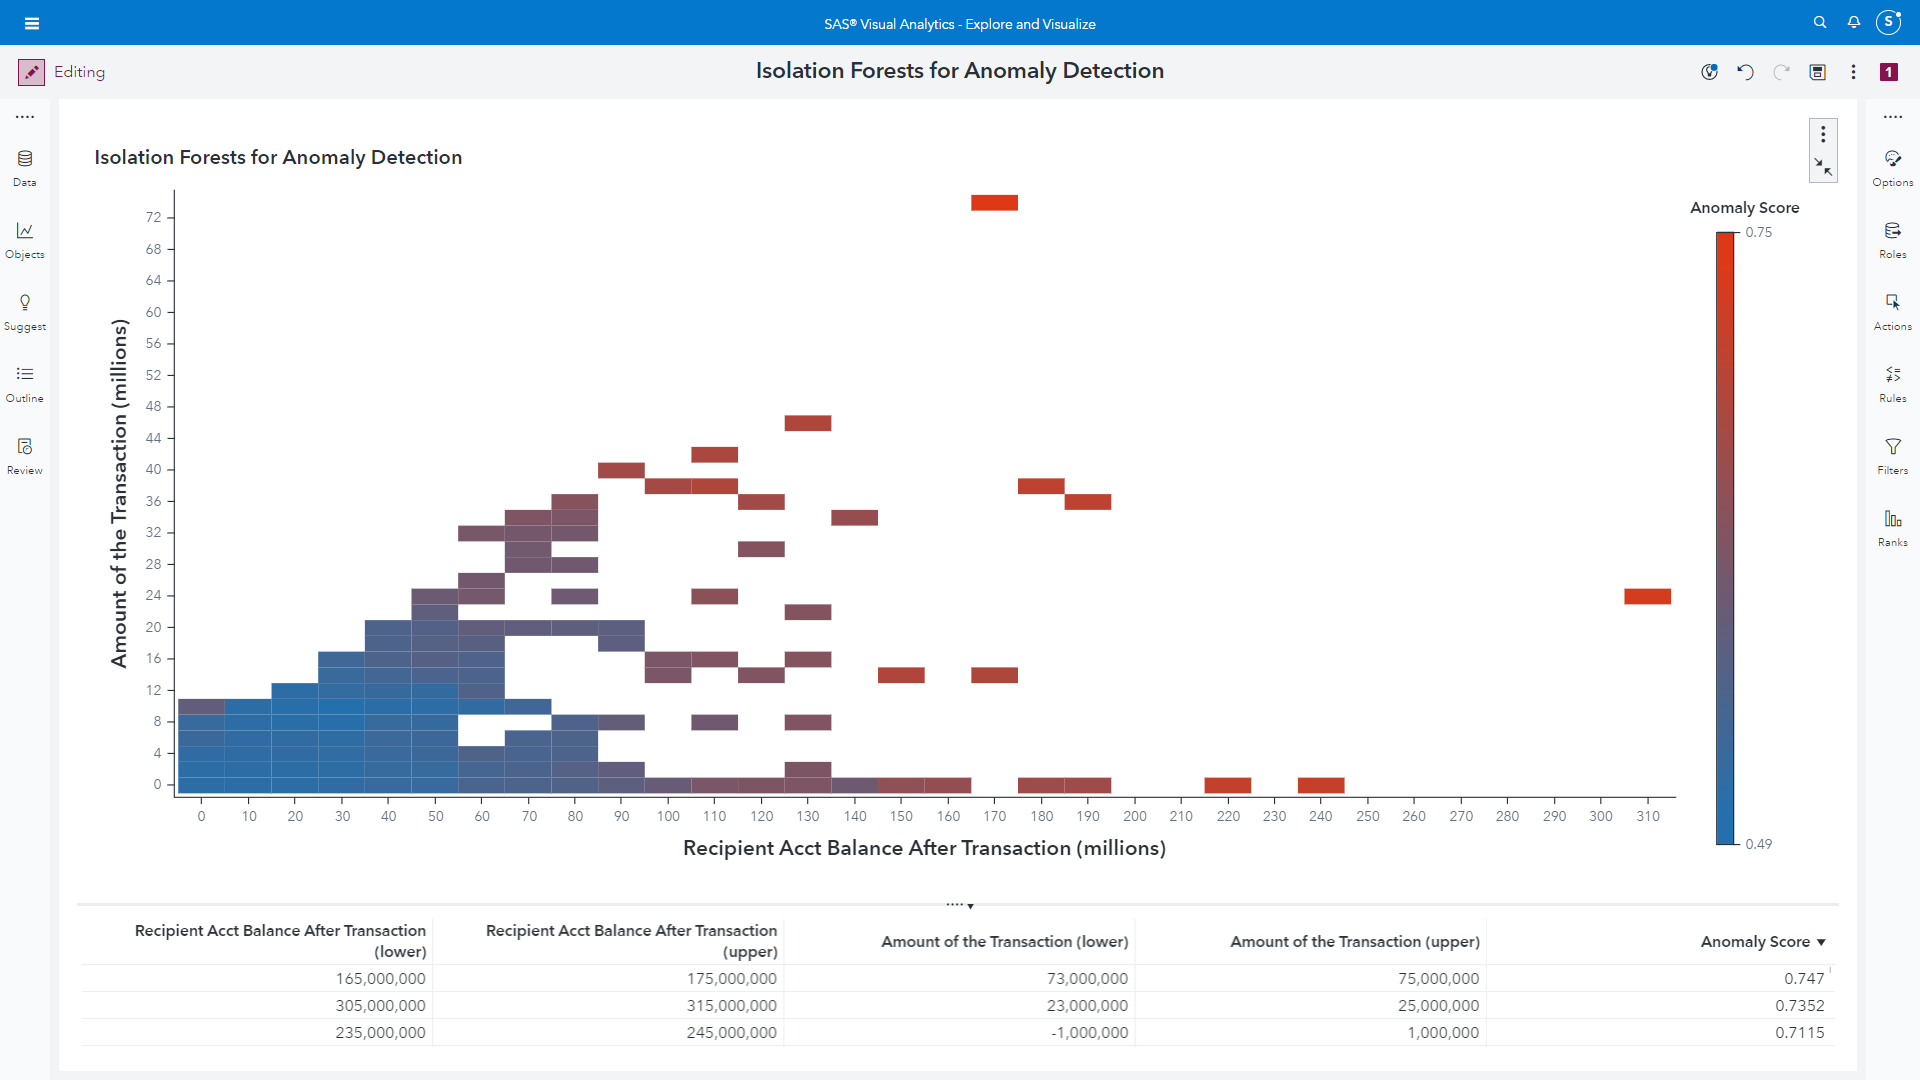Open the Ranks panel
This screenshot has width=1920, height=1080.
coord(1892,527)
